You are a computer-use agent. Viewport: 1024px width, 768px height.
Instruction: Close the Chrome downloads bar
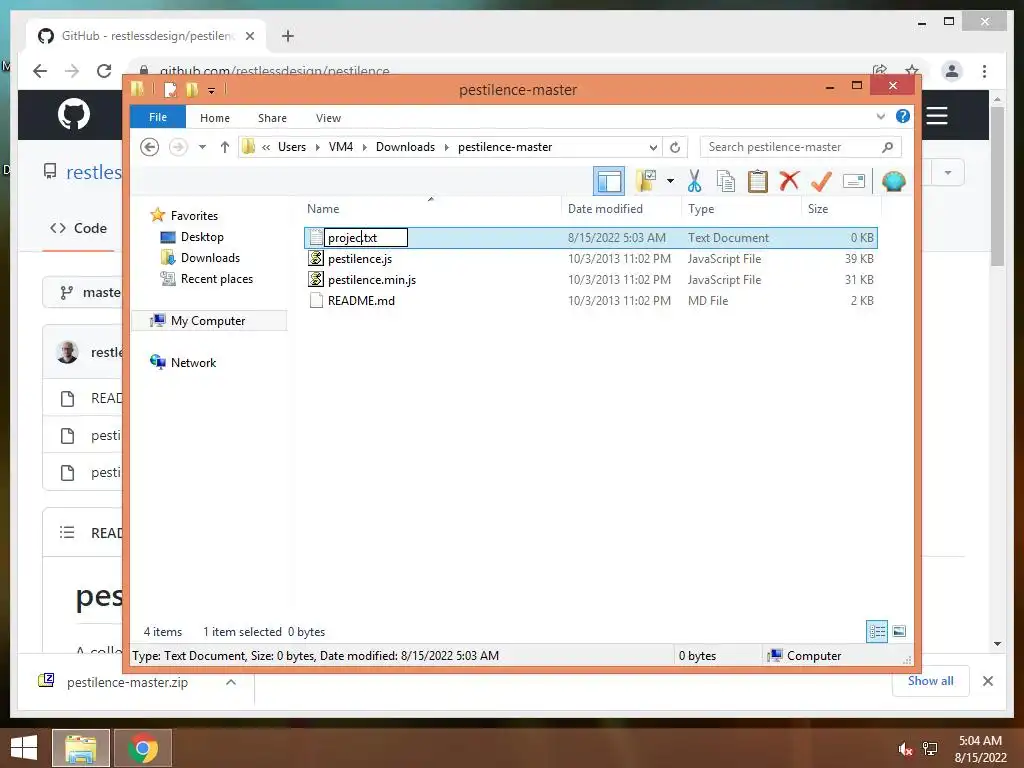pyautogui.click(x=987, y=681)
